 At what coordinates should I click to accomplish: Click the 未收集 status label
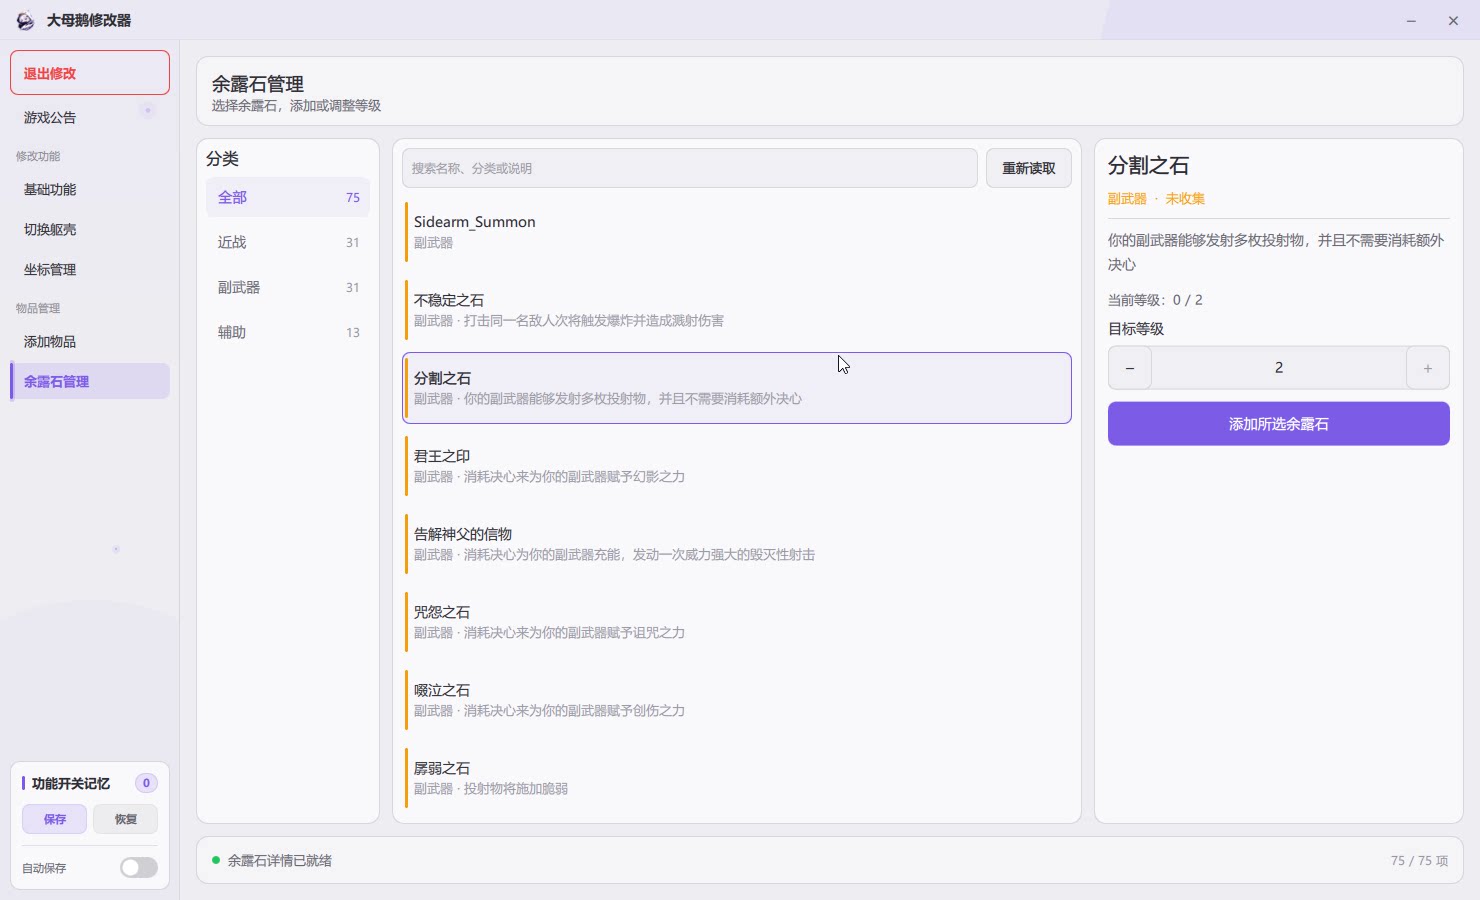[x=1185, y=198]
